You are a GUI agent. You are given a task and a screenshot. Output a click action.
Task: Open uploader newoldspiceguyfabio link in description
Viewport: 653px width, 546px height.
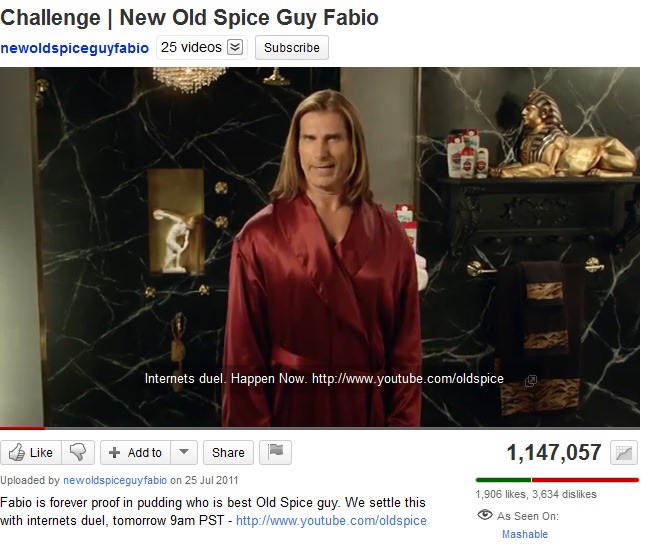115,480
